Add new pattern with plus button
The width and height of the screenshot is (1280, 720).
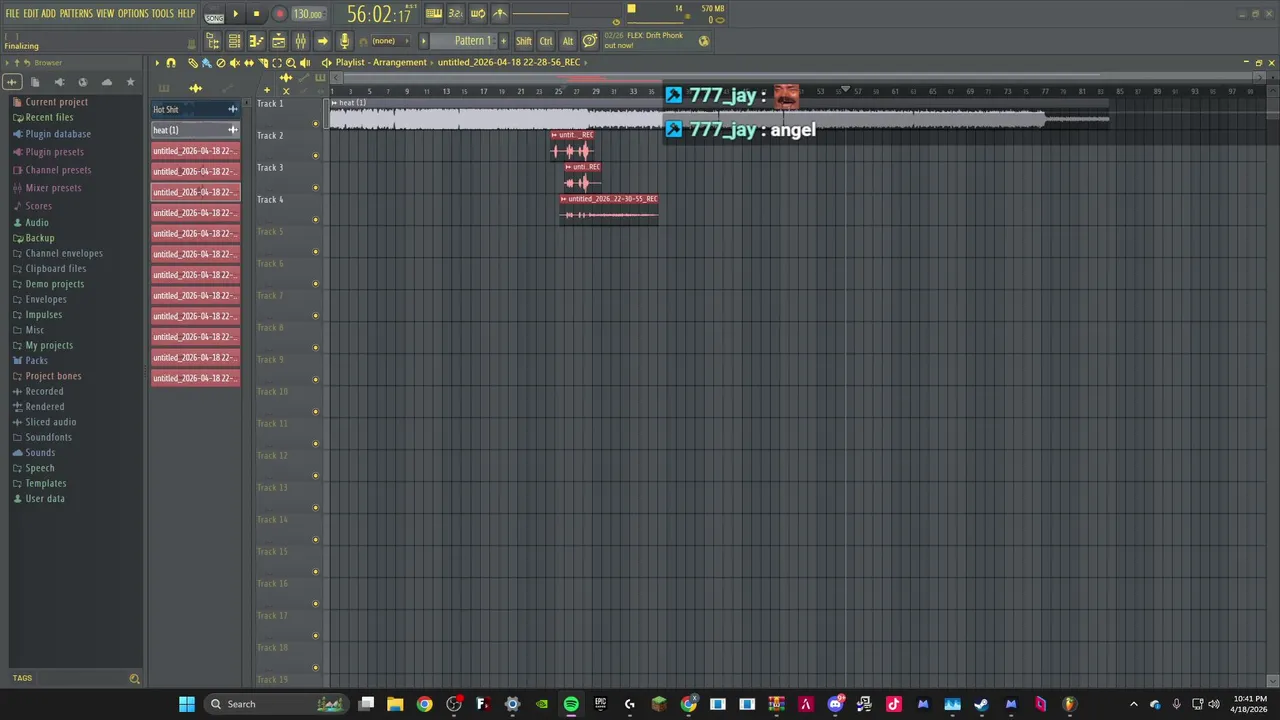click(x=503, y=41)
